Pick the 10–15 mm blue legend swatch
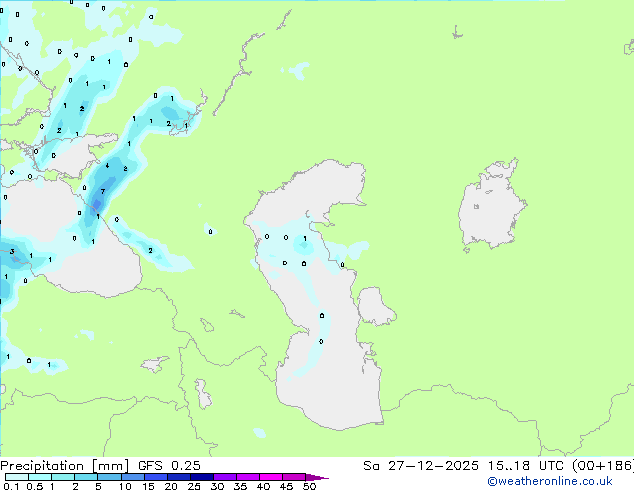 [133, 477]
